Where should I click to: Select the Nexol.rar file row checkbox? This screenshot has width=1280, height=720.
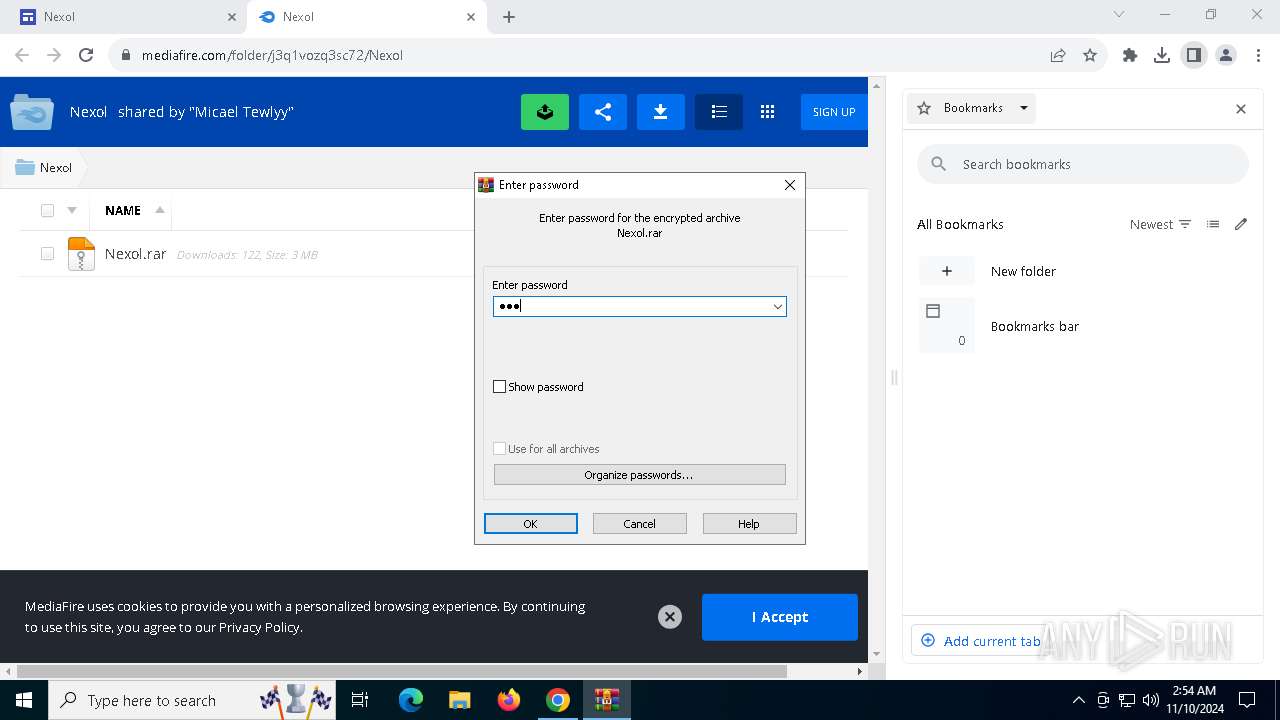[47, 254]
